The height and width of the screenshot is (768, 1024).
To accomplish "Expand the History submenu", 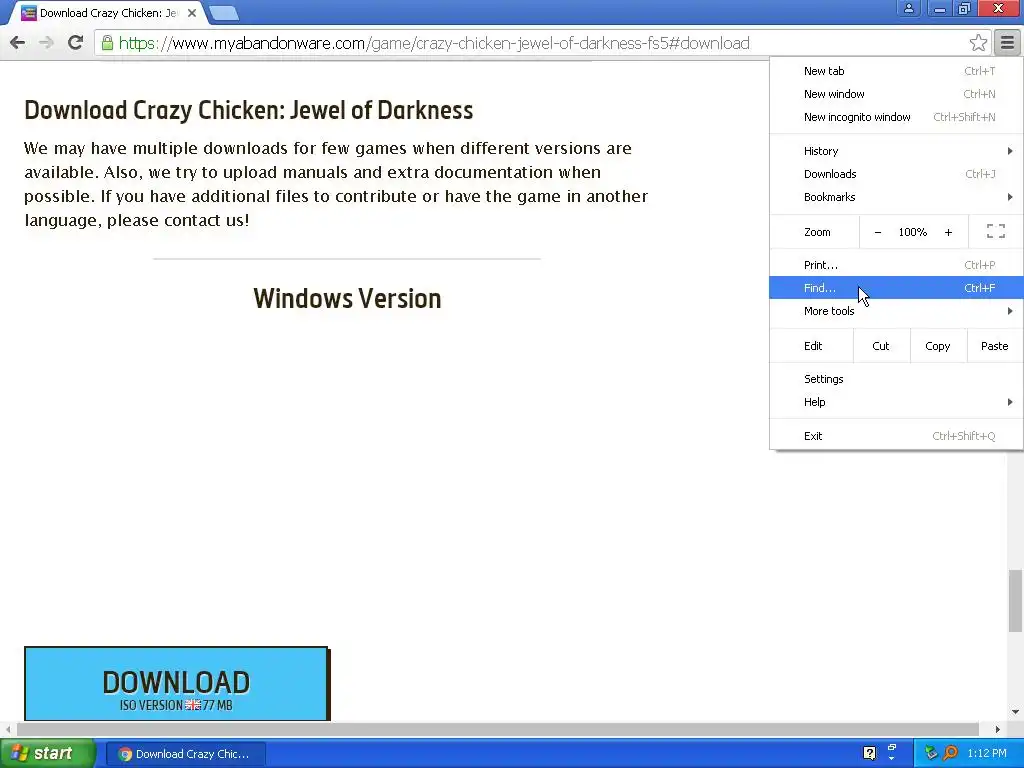I will 896,151.
